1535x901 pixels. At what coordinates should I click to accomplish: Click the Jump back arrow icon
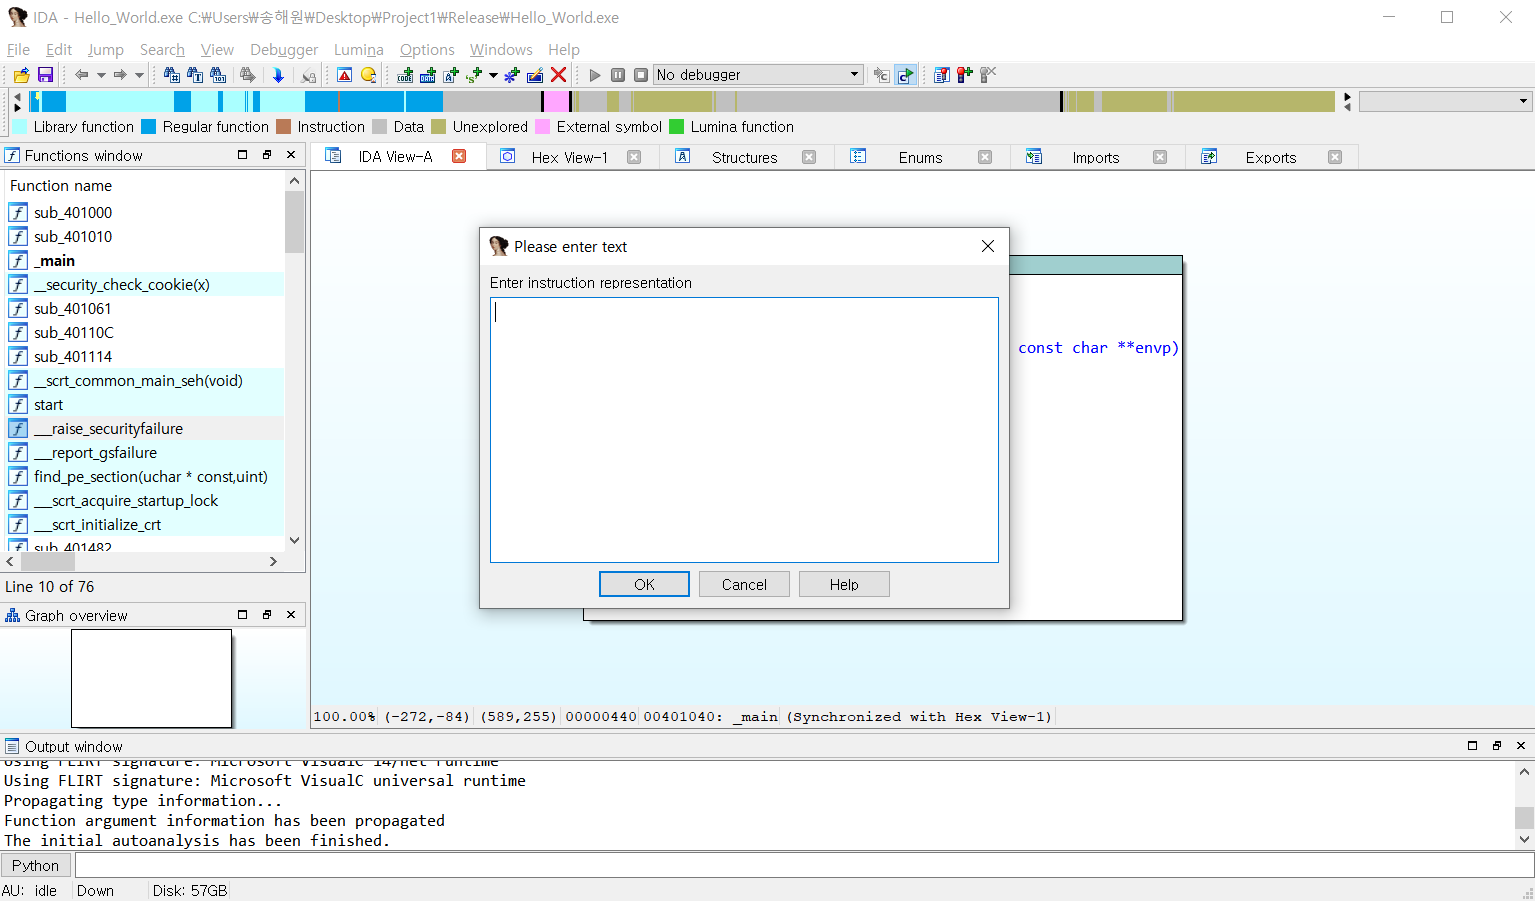82,75
